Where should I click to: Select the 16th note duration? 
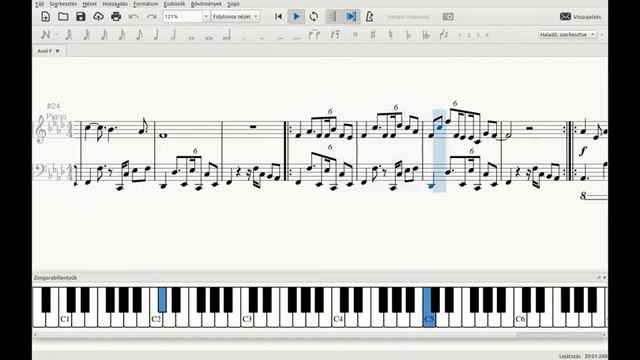[x=122, y=35]
